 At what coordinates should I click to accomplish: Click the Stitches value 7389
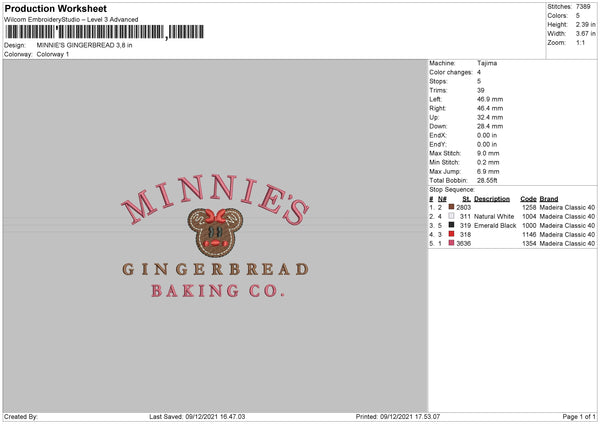coord(583,7)
